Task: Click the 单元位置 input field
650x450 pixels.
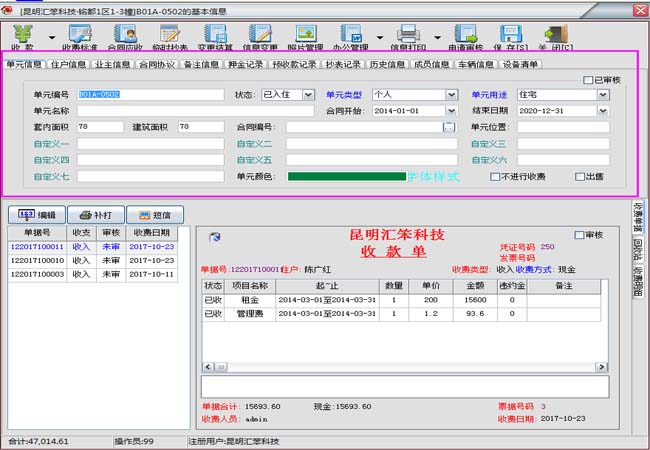Action: point(563,127)
